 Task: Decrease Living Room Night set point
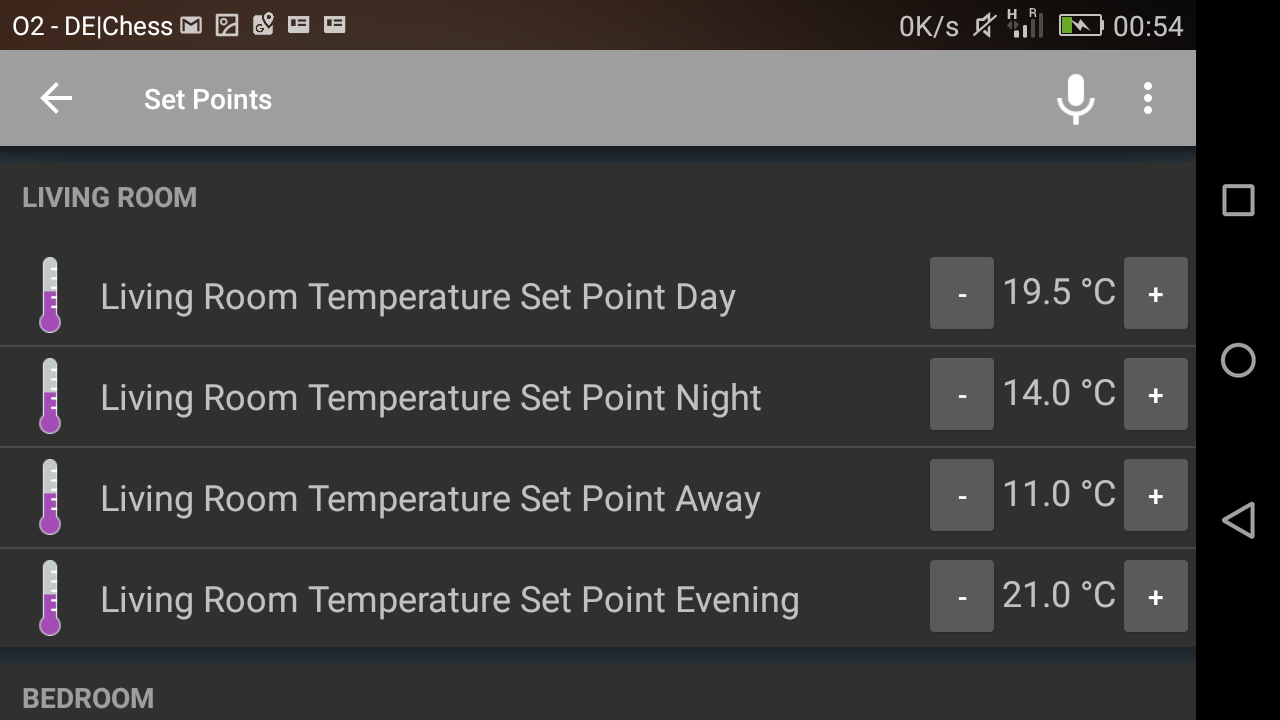point(962,395)
